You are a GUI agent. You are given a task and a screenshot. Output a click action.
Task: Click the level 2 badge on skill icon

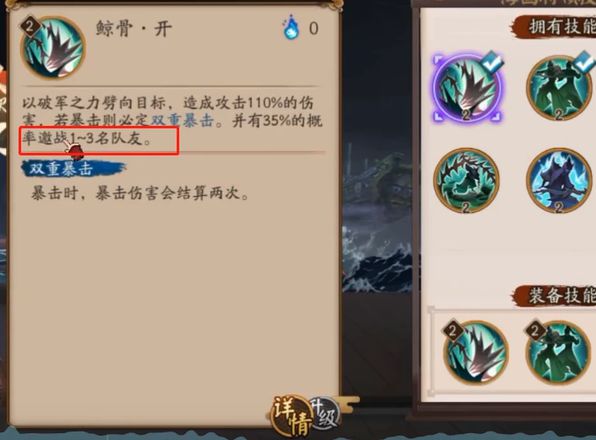[30, 26]
